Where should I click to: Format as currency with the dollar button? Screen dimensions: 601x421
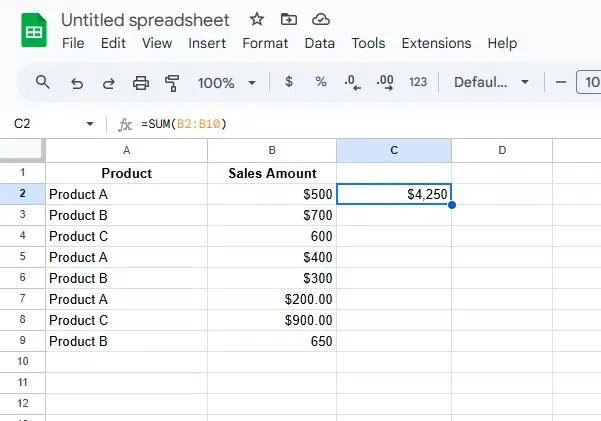(x=289, y=82)
